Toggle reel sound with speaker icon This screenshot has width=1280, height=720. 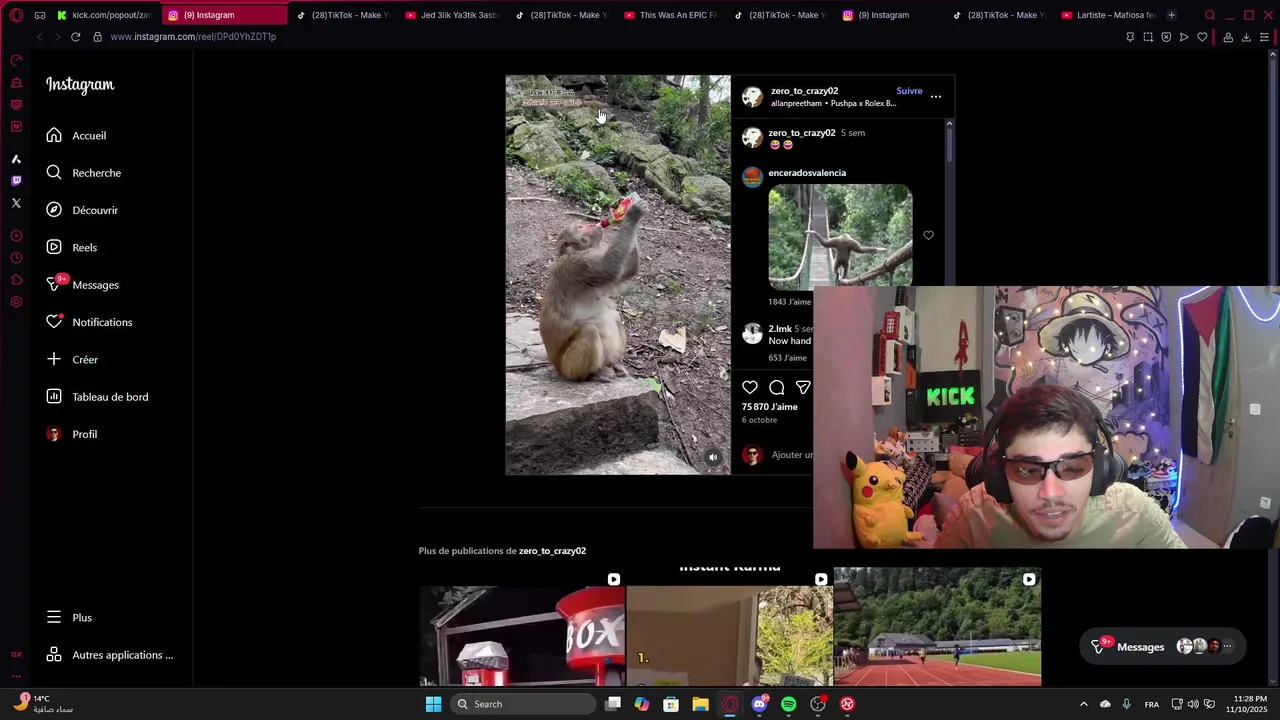(x=713, y=457)
